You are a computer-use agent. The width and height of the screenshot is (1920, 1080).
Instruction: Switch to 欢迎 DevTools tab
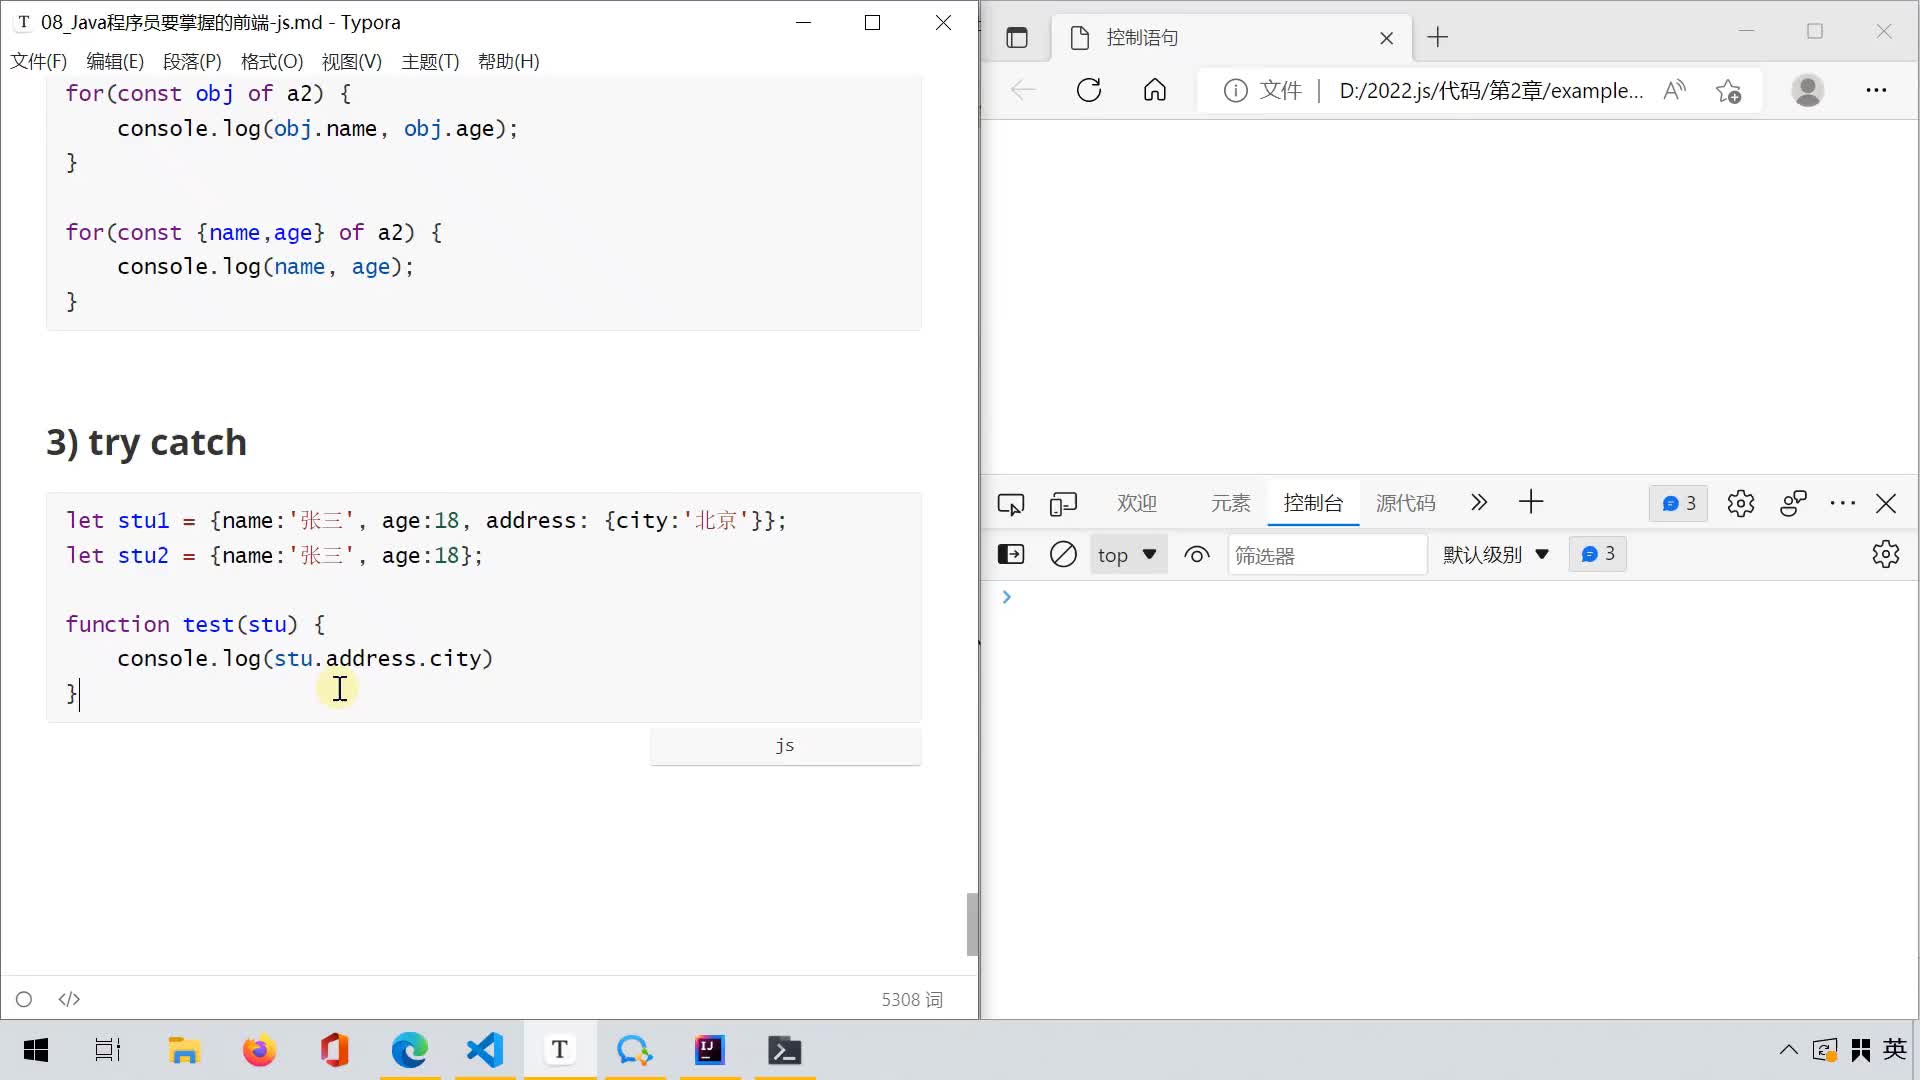click(x=1137, y=503)
